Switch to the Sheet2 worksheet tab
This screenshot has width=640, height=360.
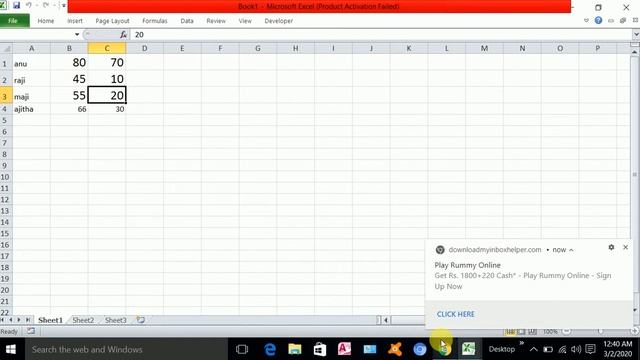point(83,320)
